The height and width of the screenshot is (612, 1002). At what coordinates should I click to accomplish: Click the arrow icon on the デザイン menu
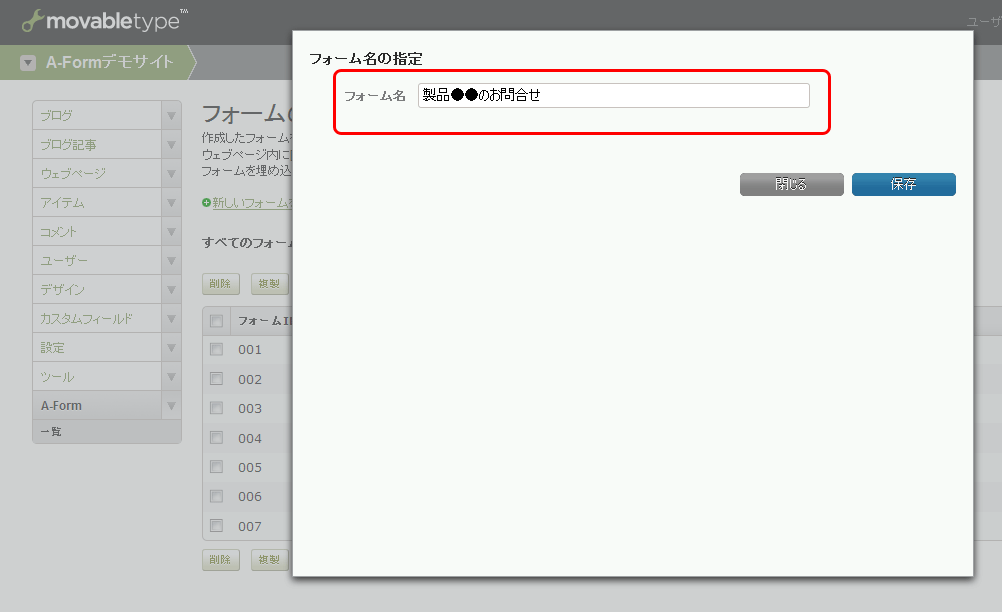point(169,289)
